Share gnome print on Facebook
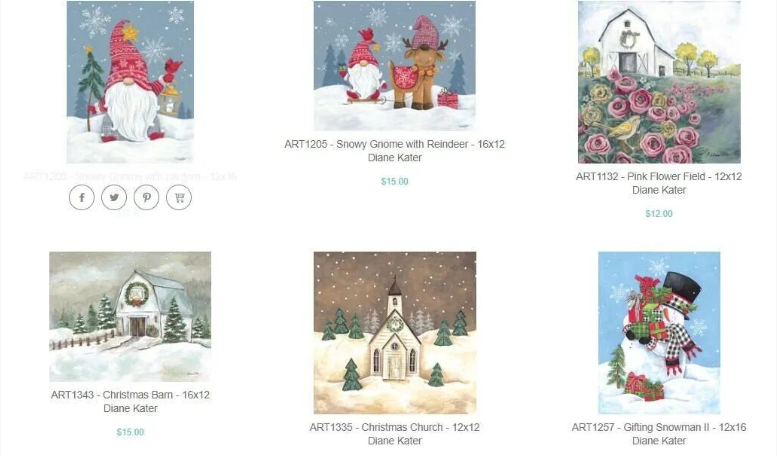The width and height of the screenshot is (777, 456). [x=82, y=197]
